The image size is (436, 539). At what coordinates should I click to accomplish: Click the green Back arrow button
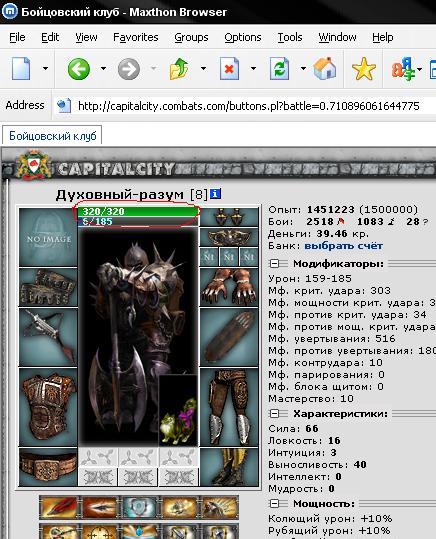(x=79, y=69)
